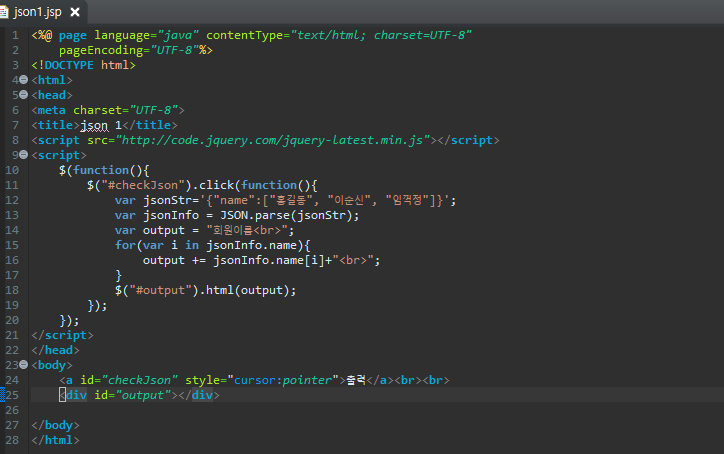Collapse the html tag fold on line 4
Image resolution: width=724 pixels, height=454 pixels.
pos(24,80)
